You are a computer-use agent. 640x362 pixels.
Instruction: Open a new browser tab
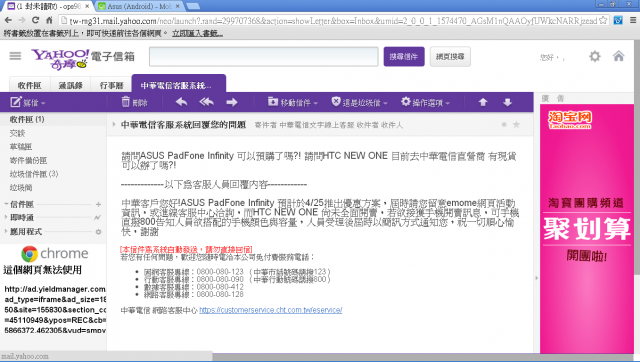193,6
